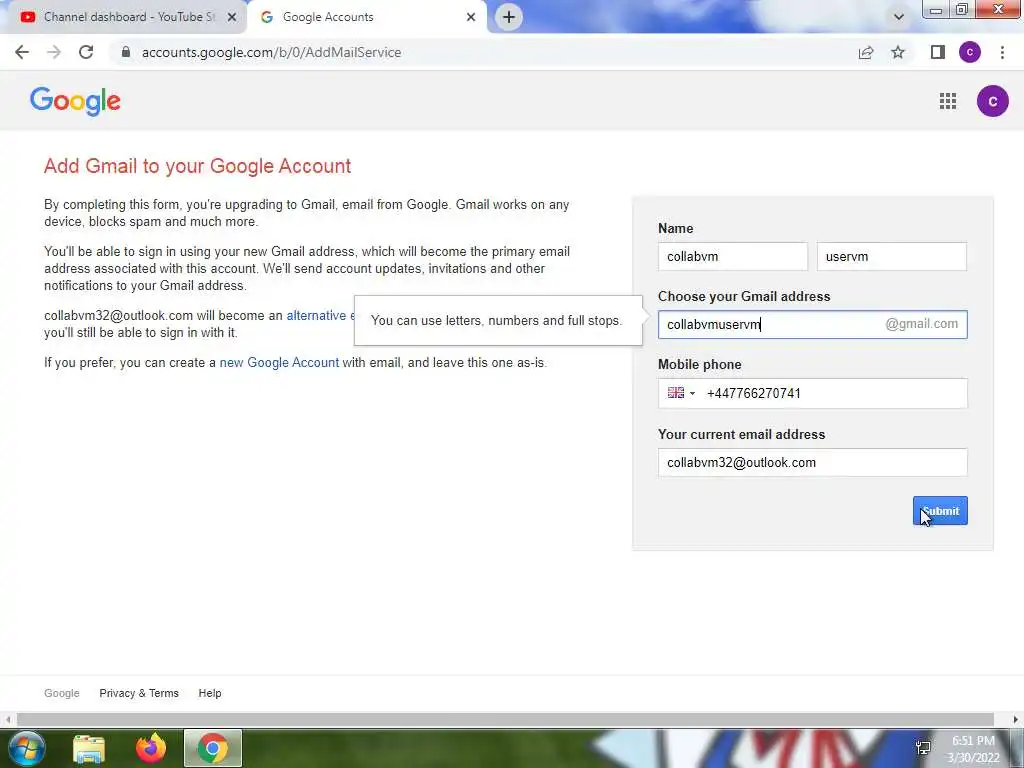Viewport: 1024px width, 768px height.
Task: Edit the first name field collabvm
Action: (733, 257)
